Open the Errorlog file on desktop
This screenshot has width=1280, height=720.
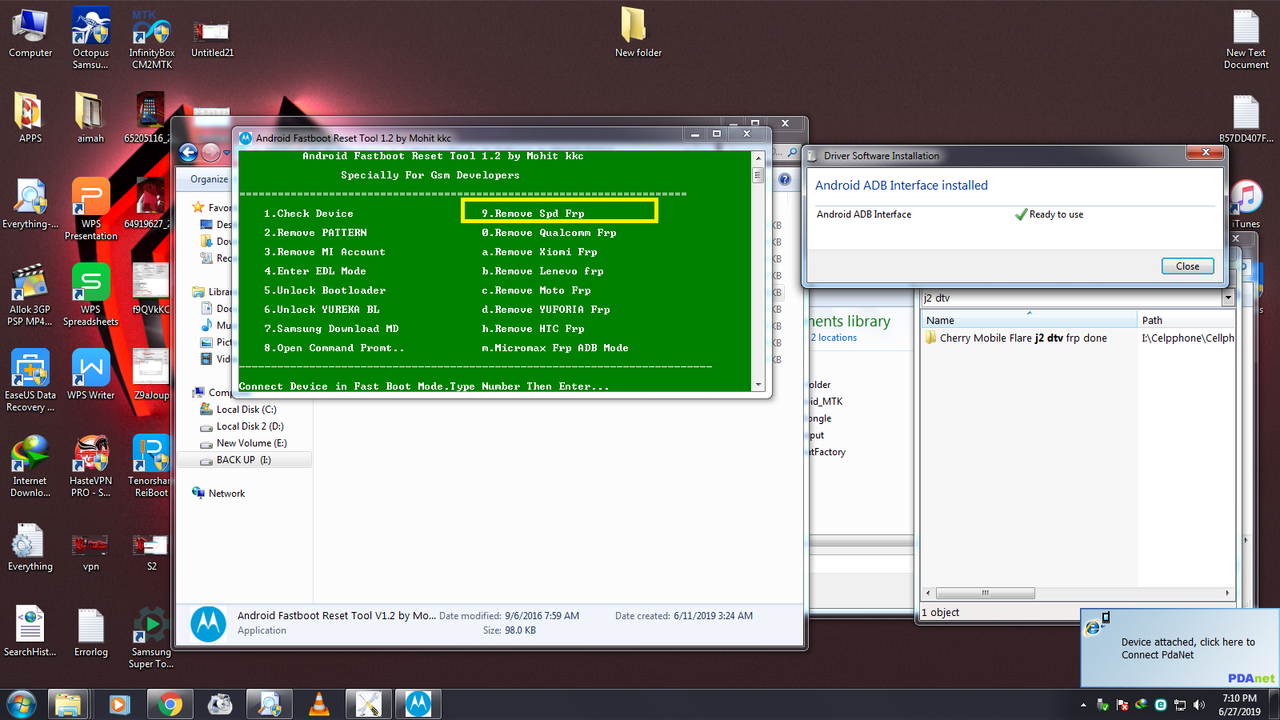[90, 631]
